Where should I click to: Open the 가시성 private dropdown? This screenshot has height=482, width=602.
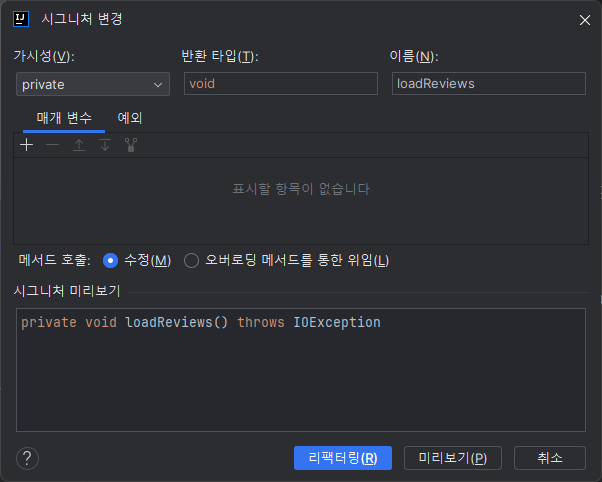93,84
